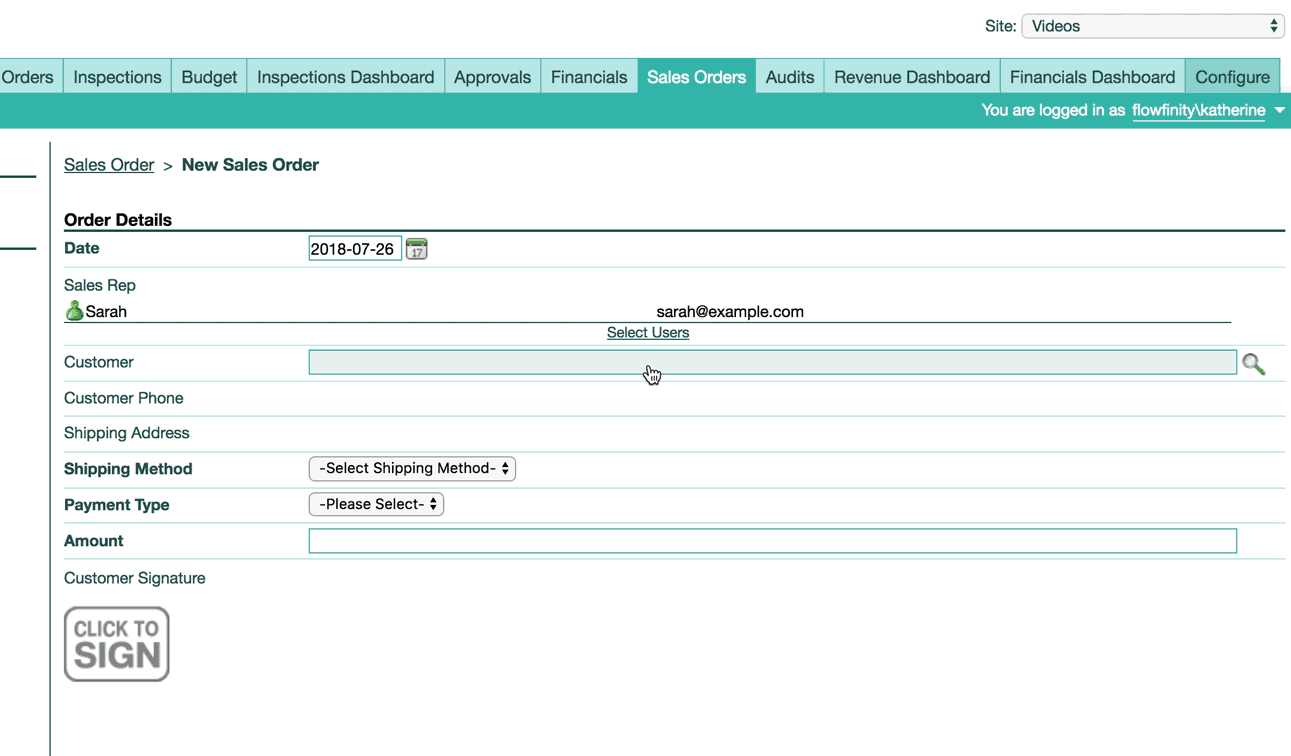The height and width of the screenshot is (756, 1291).
Task: Click the Sarah user avatar icon
Action: [x=74, y=311]
